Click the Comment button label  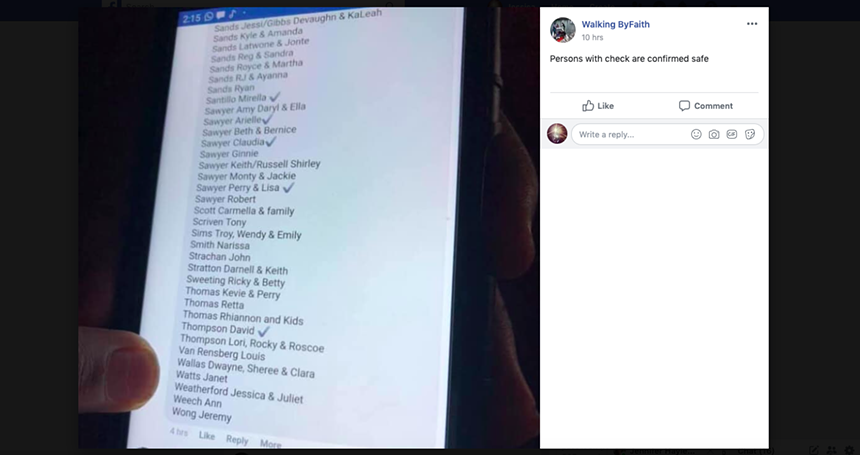tap(713, 106)
